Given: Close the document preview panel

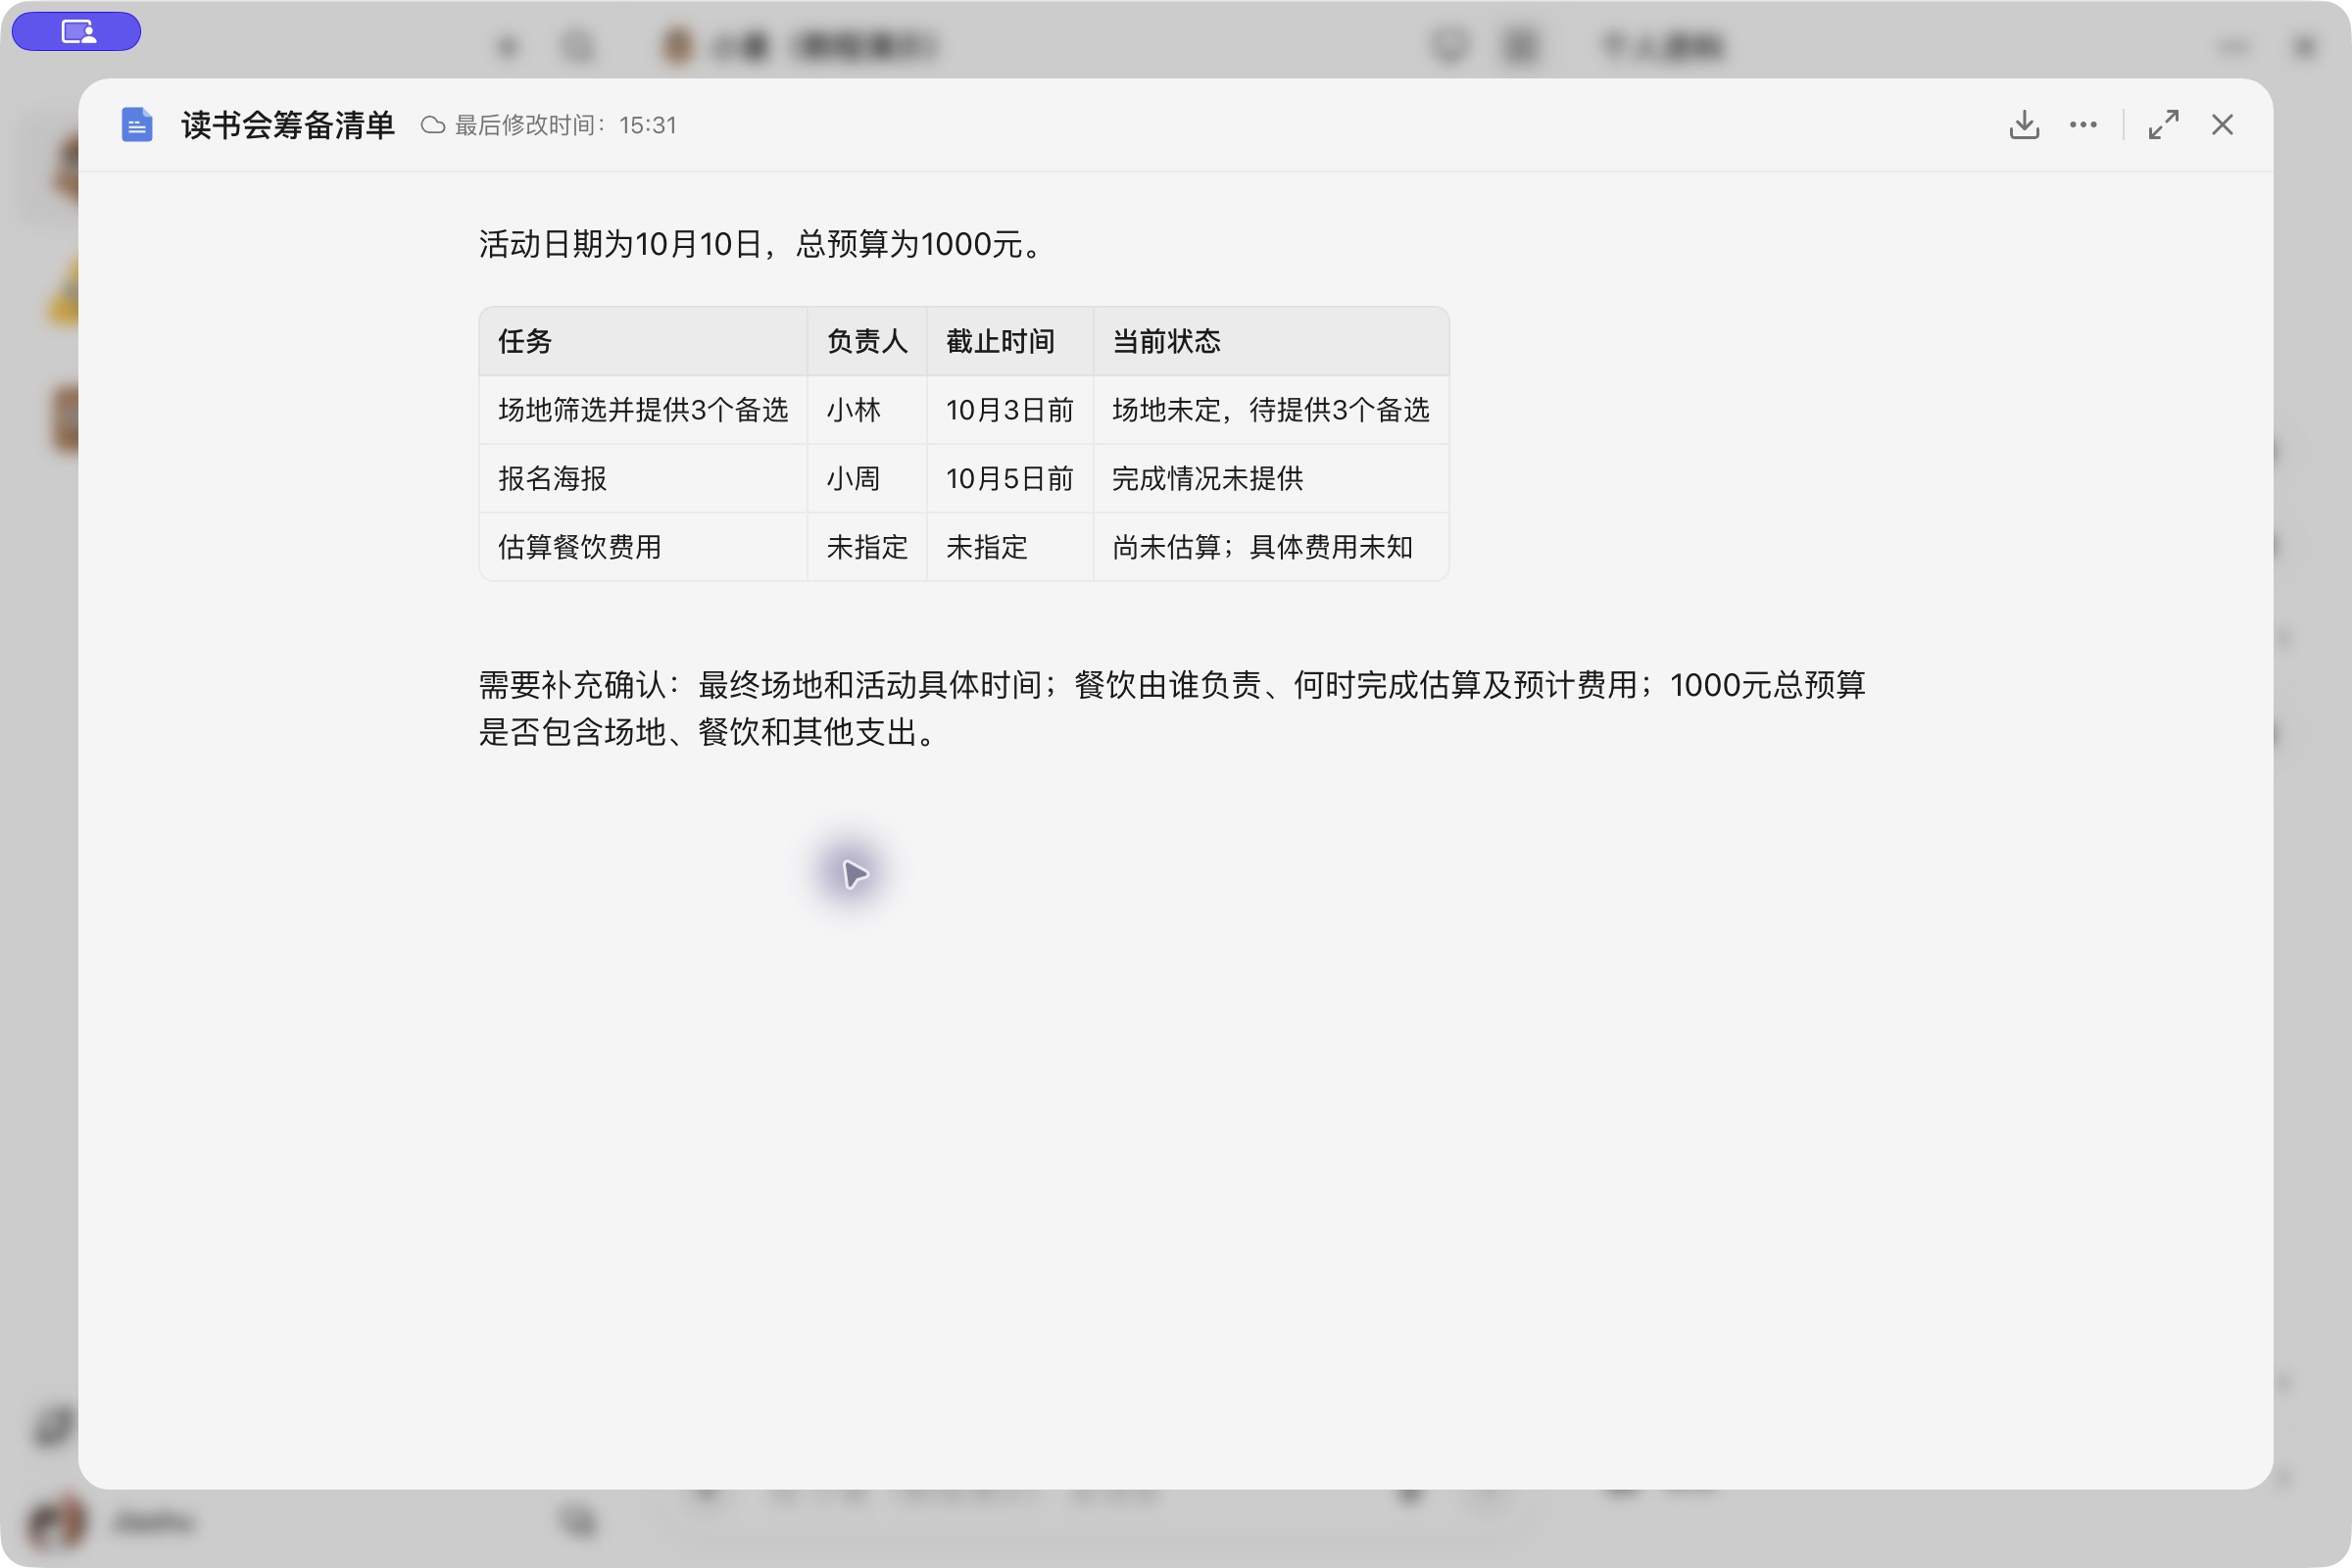Looking at the screenshot, I should pos(2222,125).
